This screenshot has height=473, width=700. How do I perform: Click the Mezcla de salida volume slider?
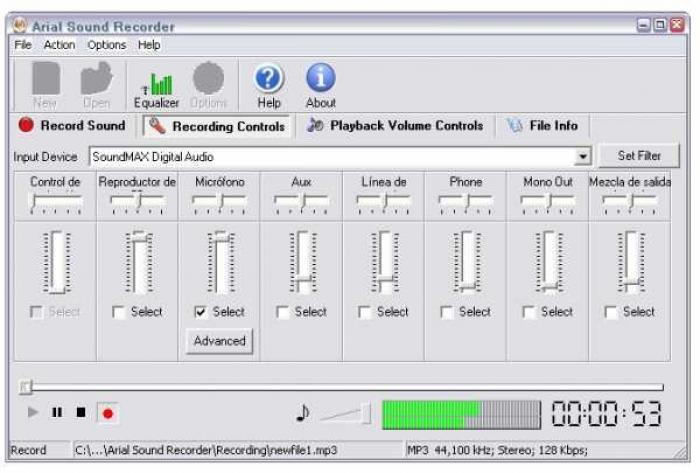pyautogui.click(x=630, y=262)
